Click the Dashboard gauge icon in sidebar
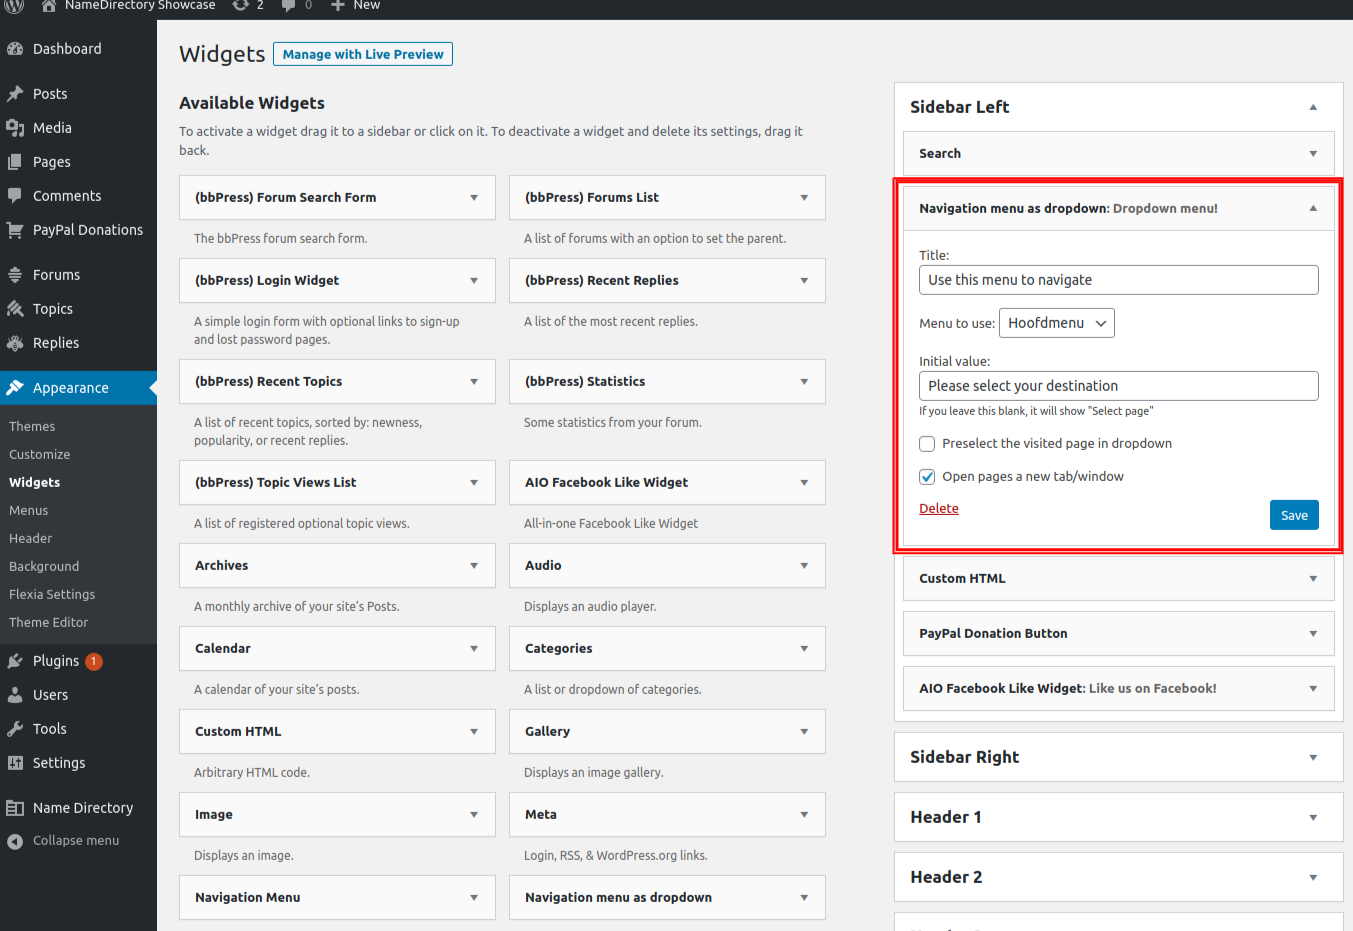 point(15,49)
